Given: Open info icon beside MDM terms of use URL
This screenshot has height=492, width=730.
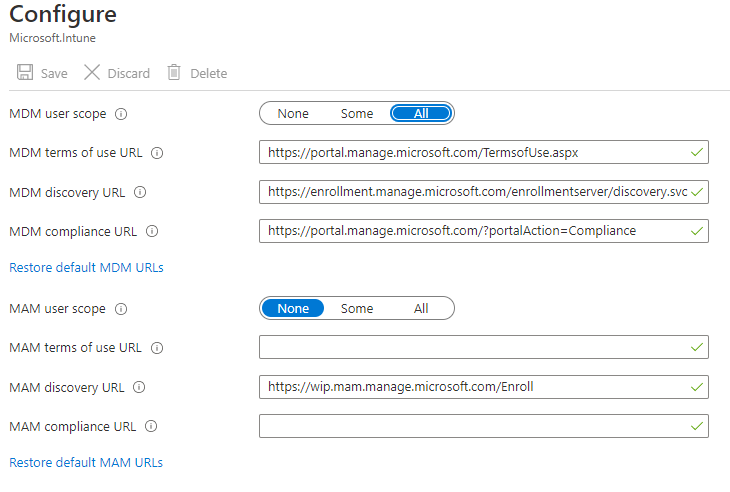Looking at the screenshot, I should click(157, 153).
